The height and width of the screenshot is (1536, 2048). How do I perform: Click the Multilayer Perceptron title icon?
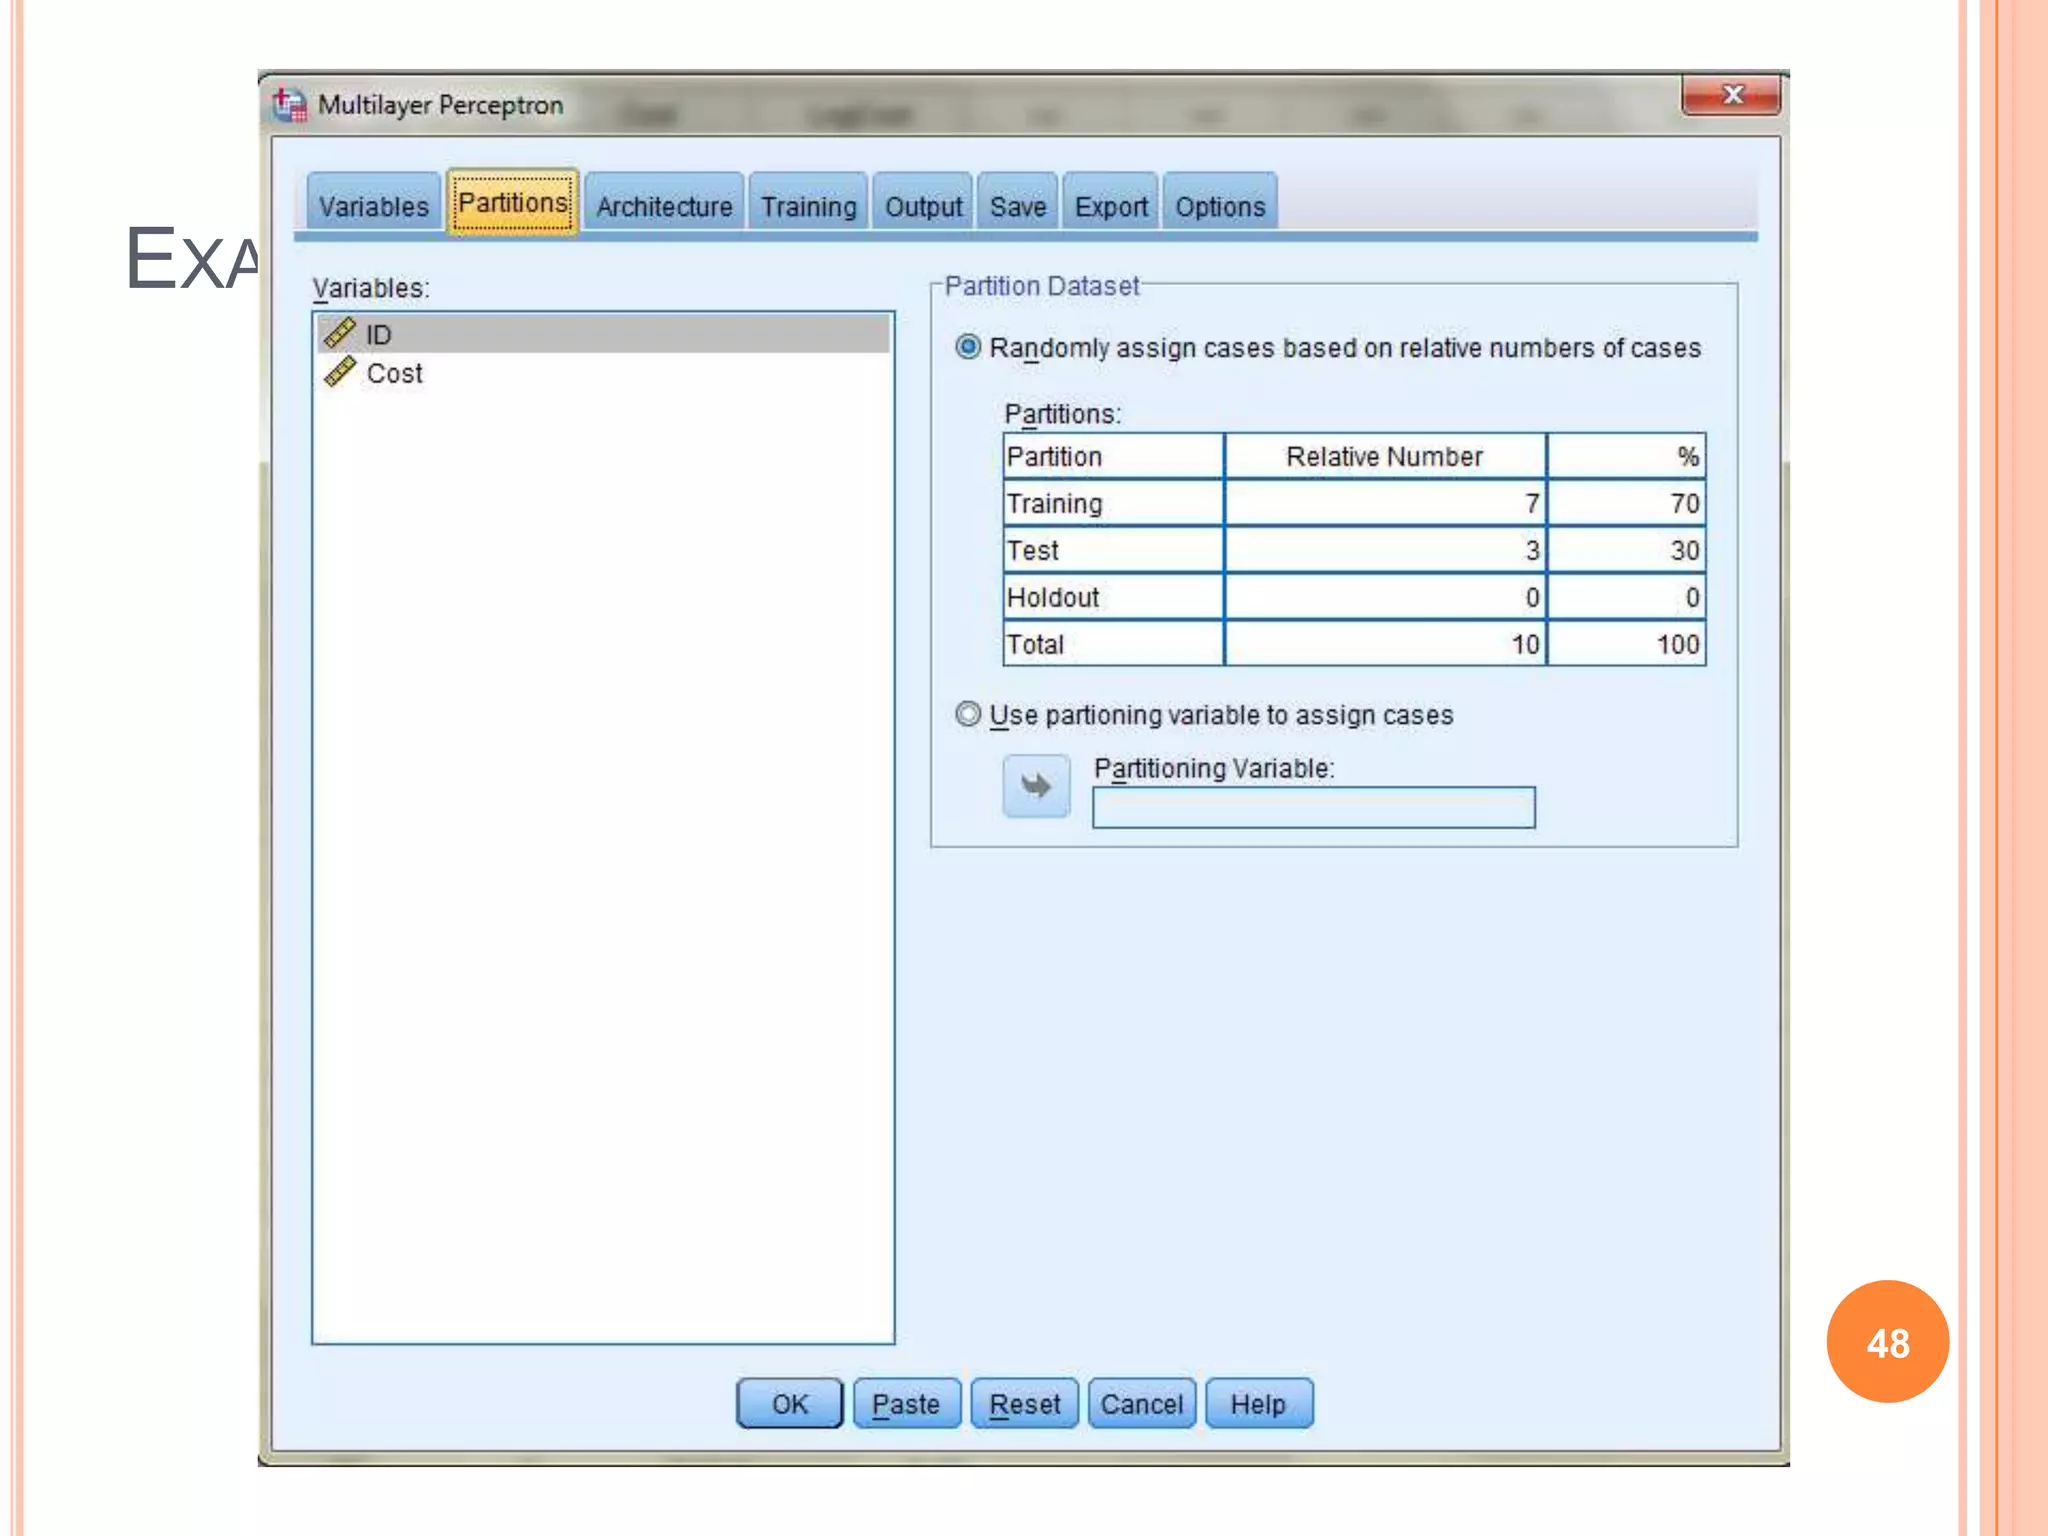coord(290,104)
